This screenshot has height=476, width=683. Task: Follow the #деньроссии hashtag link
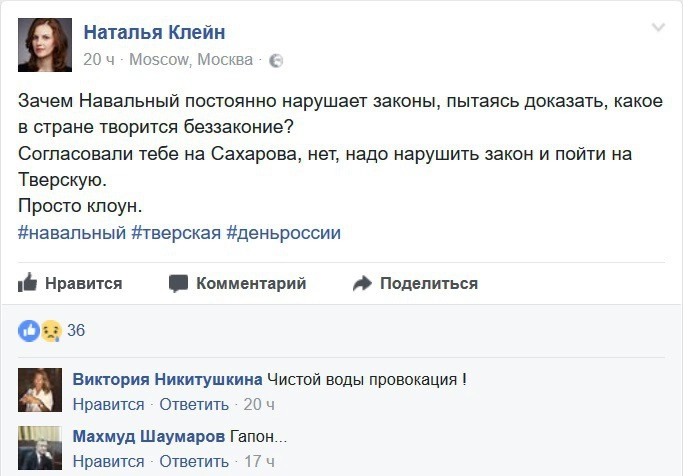(x=284, y=233)
